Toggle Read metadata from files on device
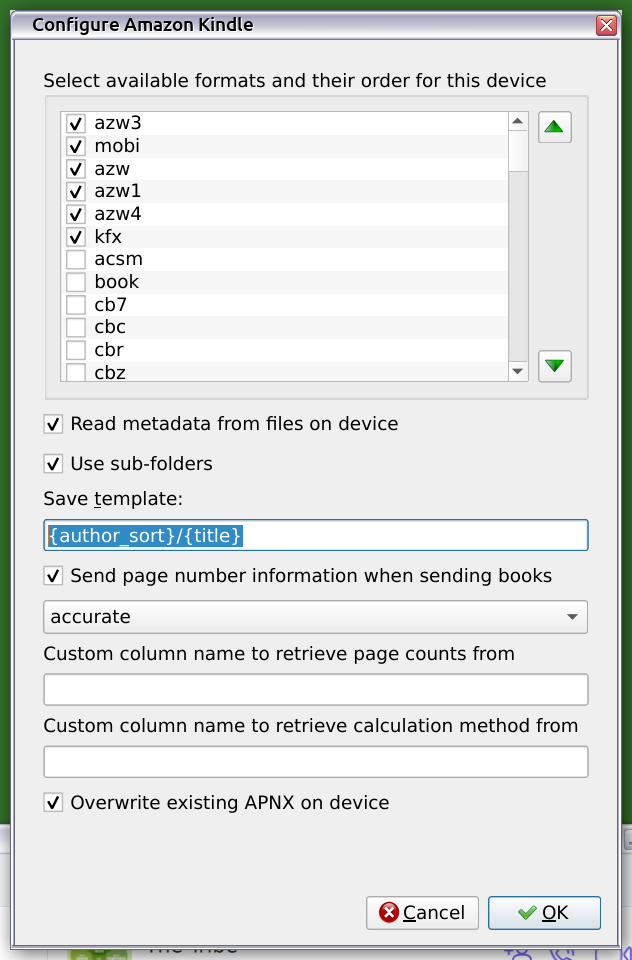The width and height of the screenshot is (632, 960). [54, 424]
